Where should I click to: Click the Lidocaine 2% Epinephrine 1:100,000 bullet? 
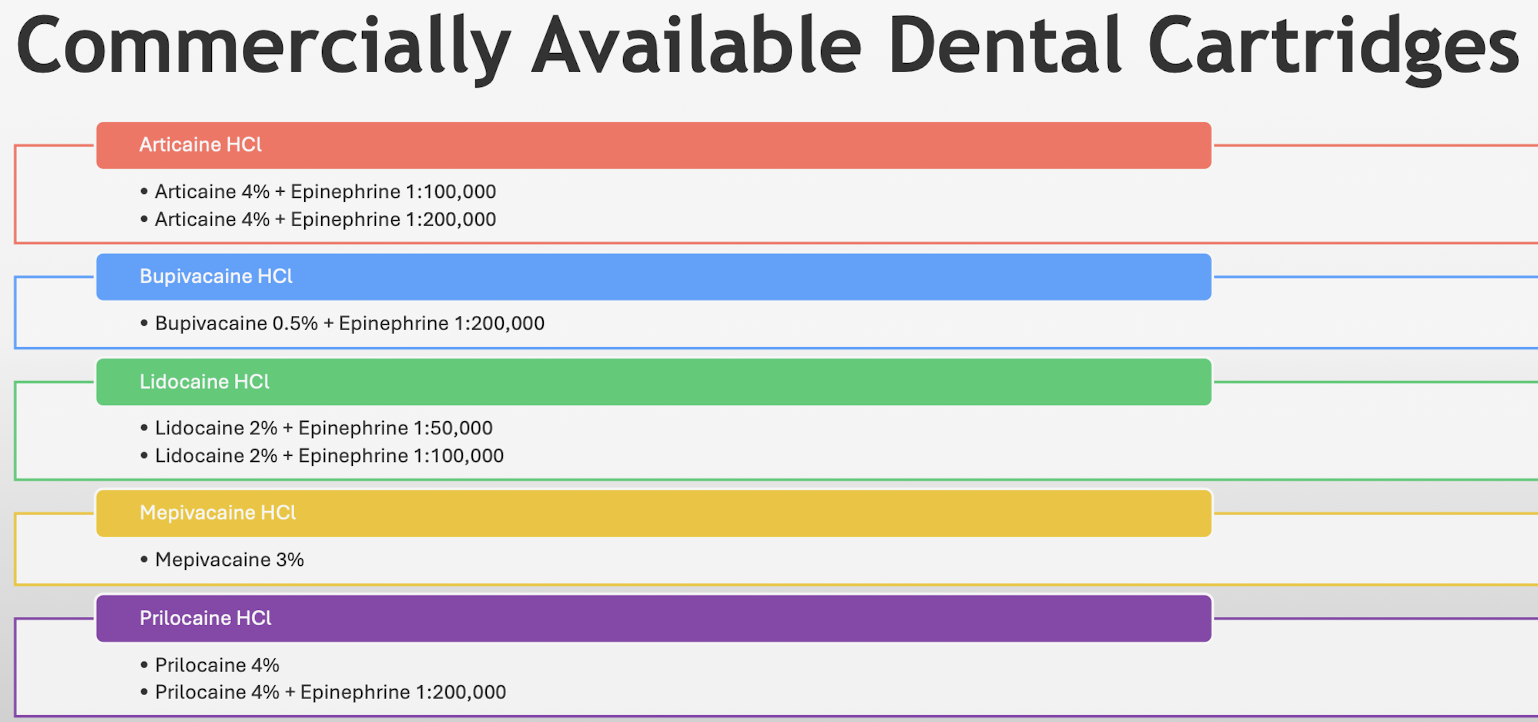coord(329,456)
